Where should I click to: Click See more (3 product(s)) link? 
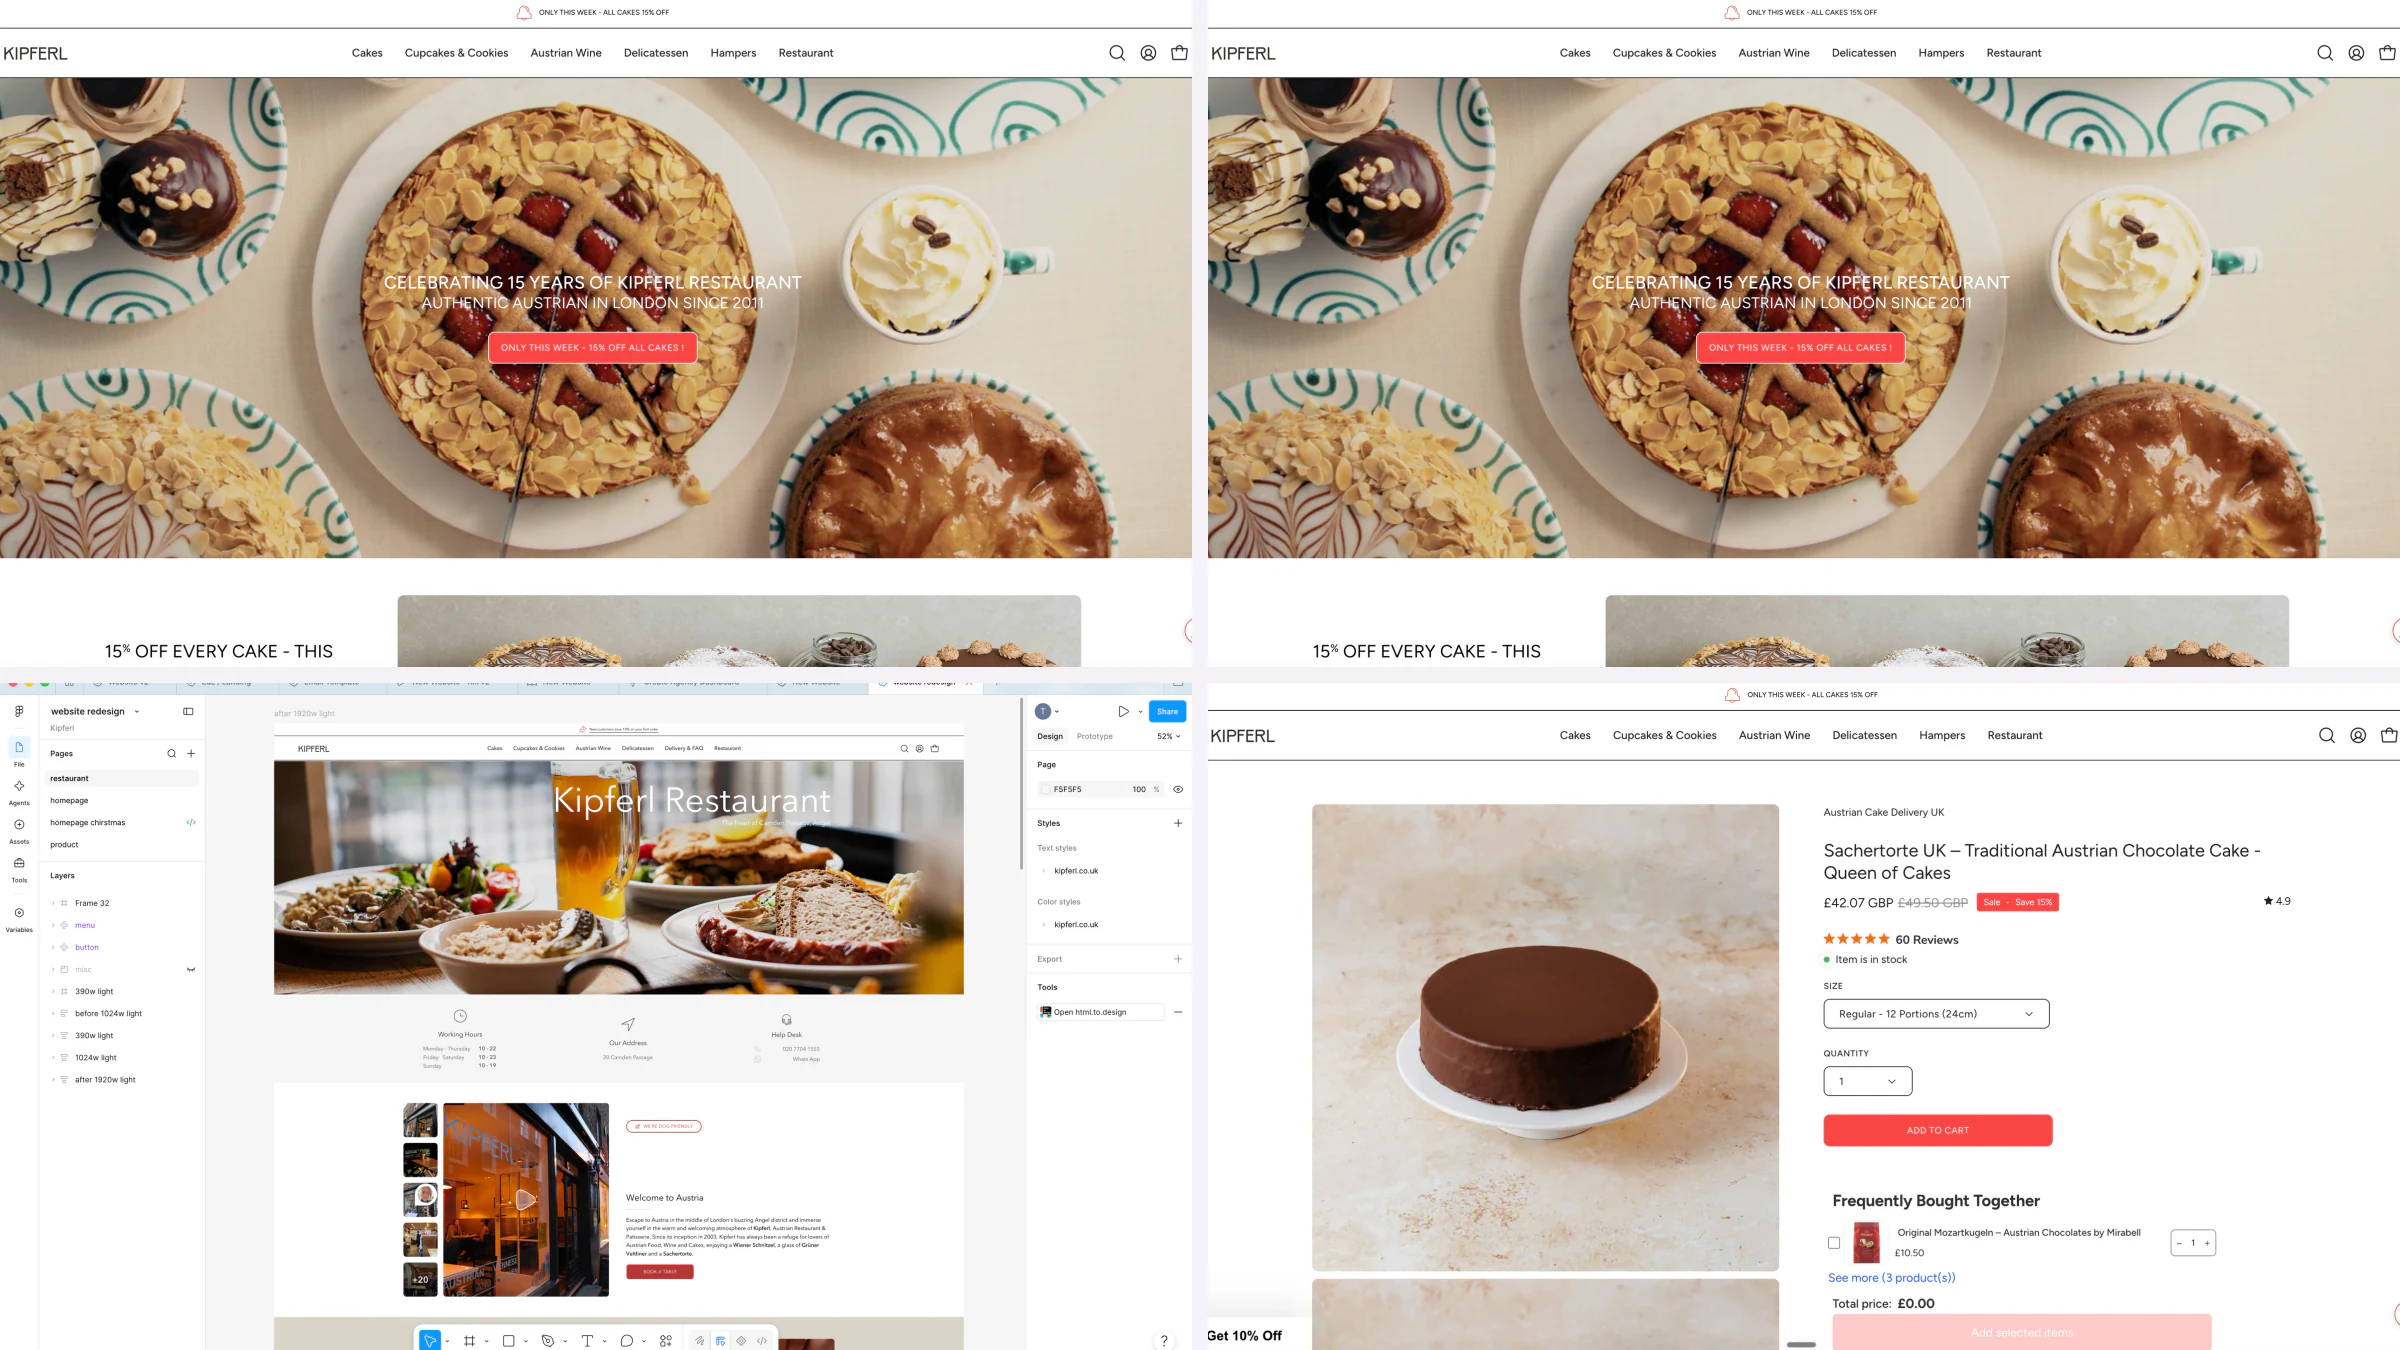1891,1278
